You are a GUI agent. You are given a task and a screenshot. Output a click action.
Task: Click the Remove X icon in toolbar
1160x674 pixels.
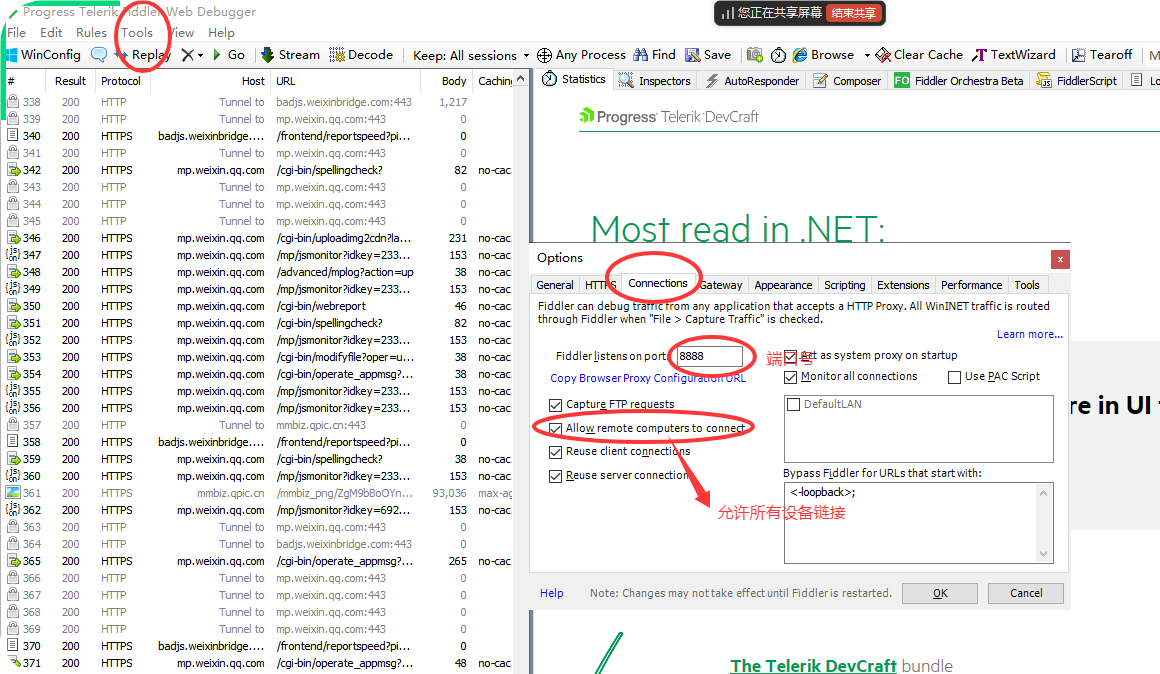(188, 55)
